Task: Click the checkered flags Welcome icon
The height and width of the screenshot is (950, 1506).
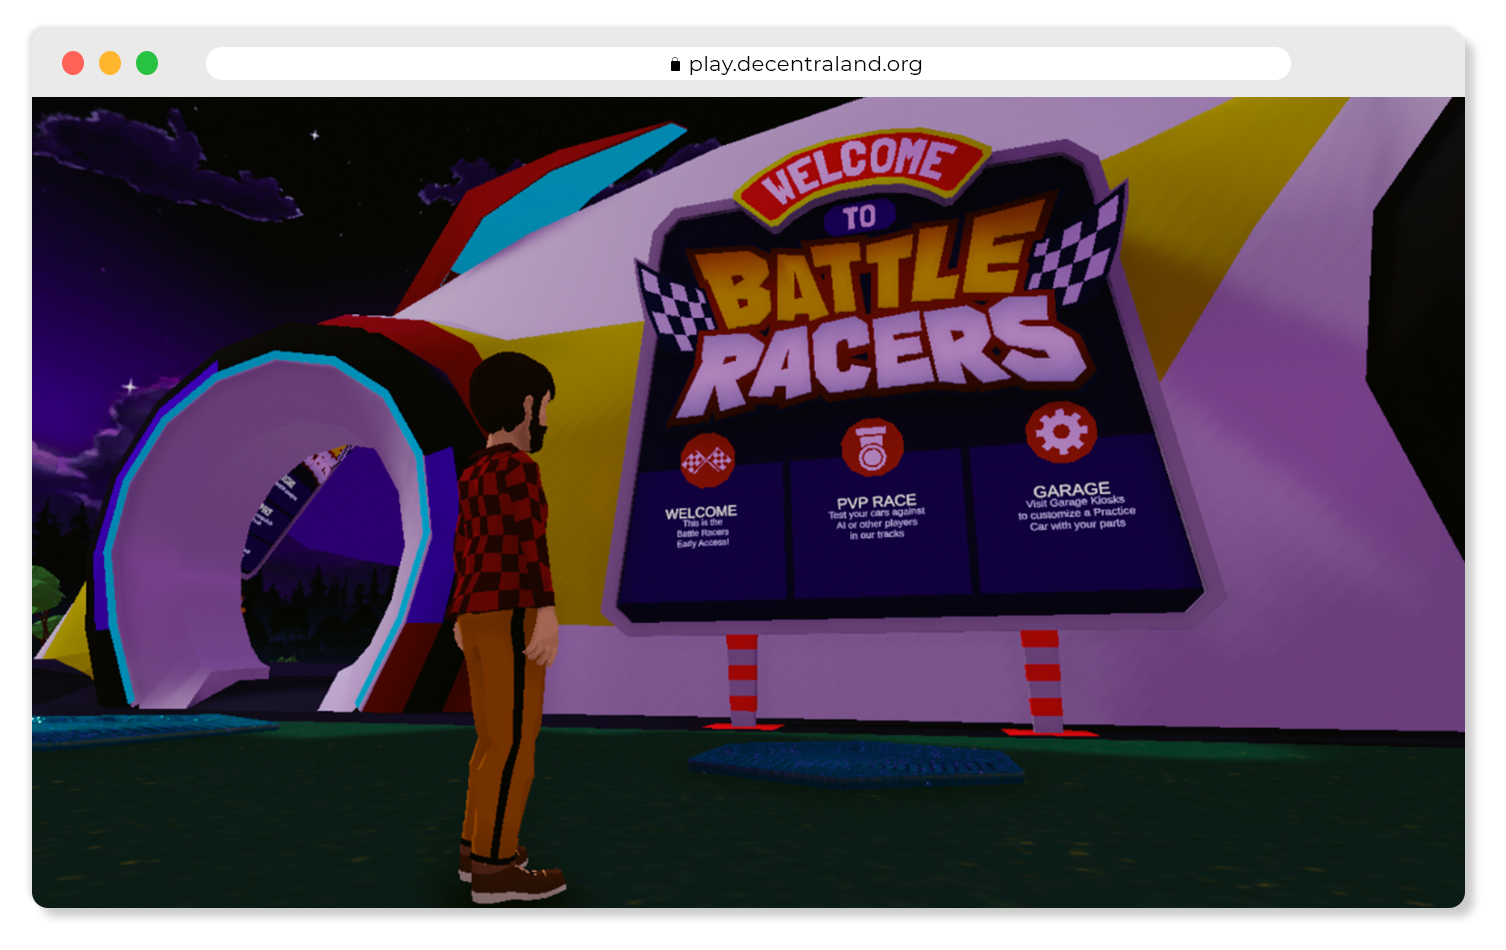Action: click(707, 460)
